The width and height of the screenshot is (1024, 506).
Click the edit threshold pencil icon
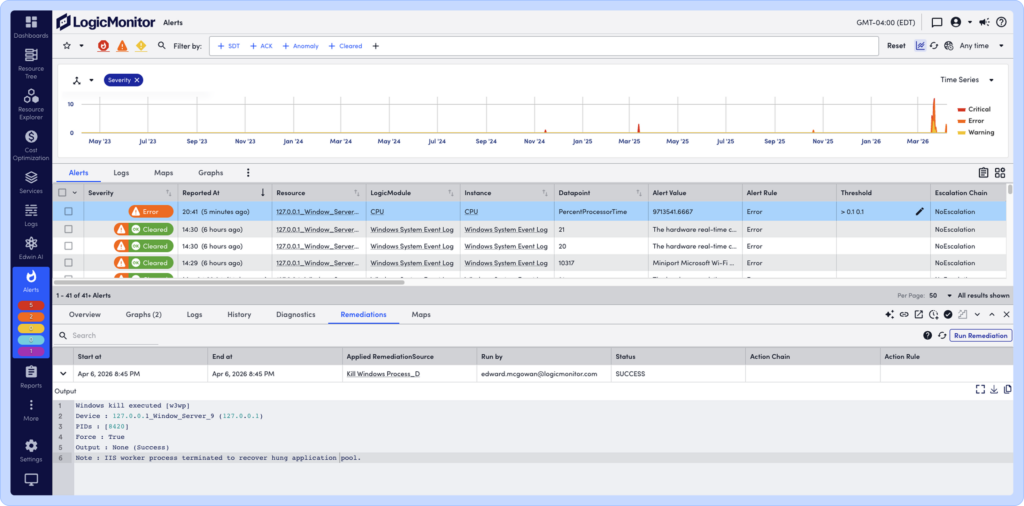click(x=919, y=211)
